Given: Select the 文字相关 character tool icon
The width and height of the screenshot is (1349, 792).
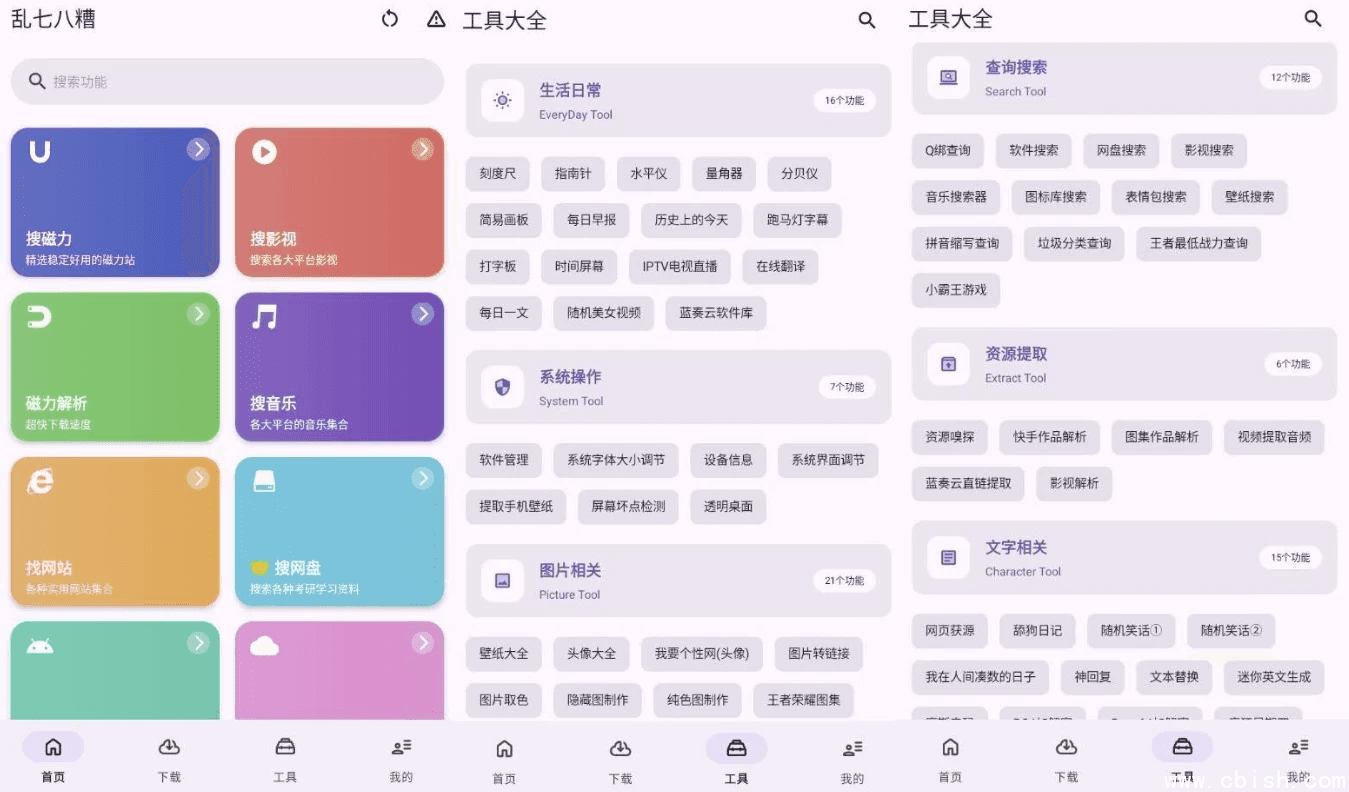Looking at the screenshot, I should pyautogui.click(x=948, y=557).
